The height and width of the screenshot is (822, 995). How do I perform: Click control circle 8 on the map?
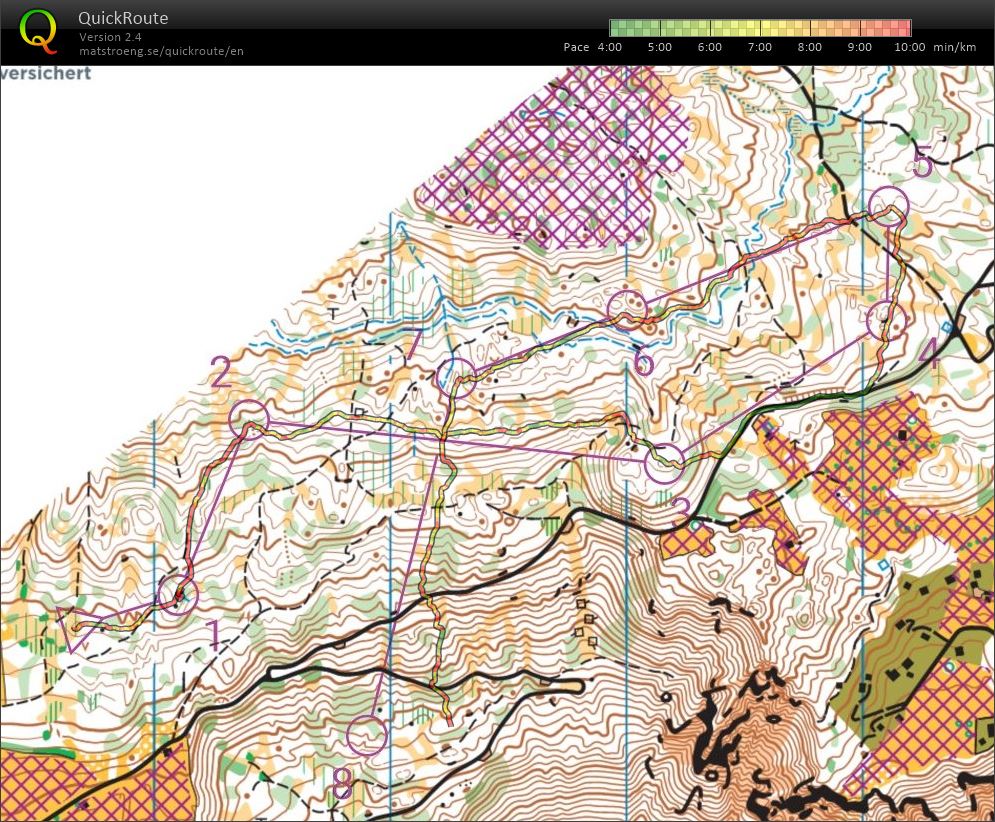coord(367,735)
